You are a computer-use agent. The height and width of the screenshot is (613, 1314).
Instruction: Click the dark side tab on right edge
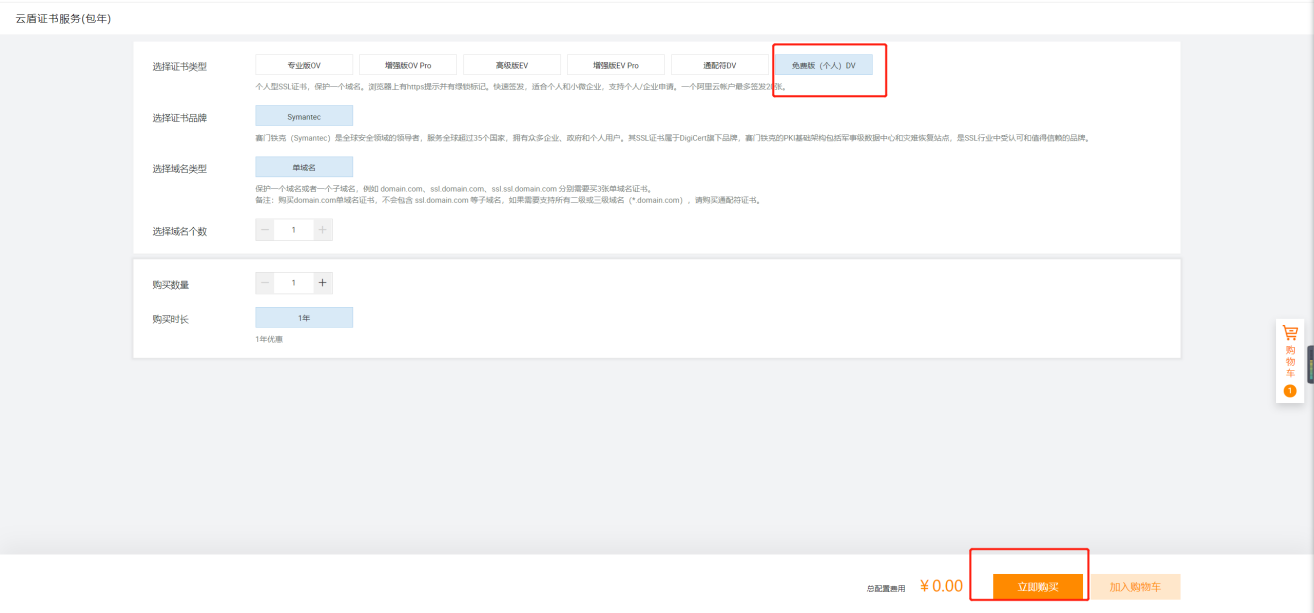[1310, 364]
